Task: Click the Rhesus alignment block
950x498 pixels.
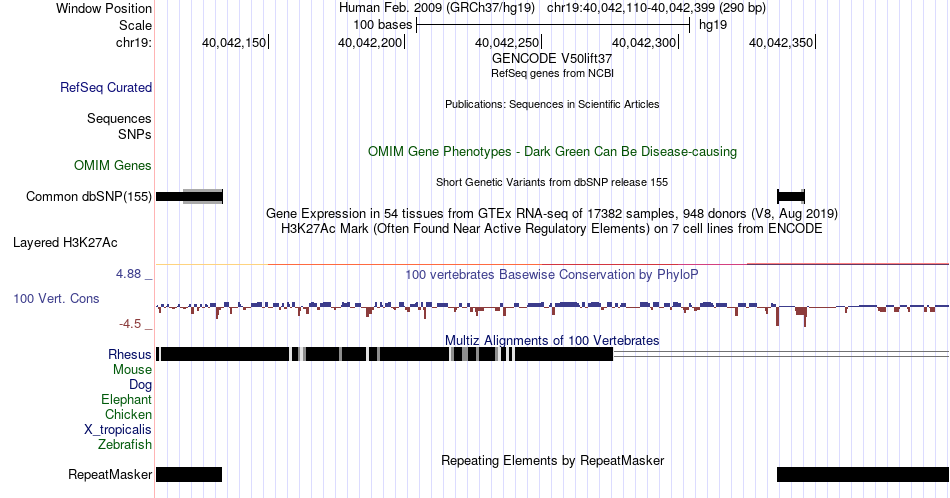Action: [x=385, y=354]
